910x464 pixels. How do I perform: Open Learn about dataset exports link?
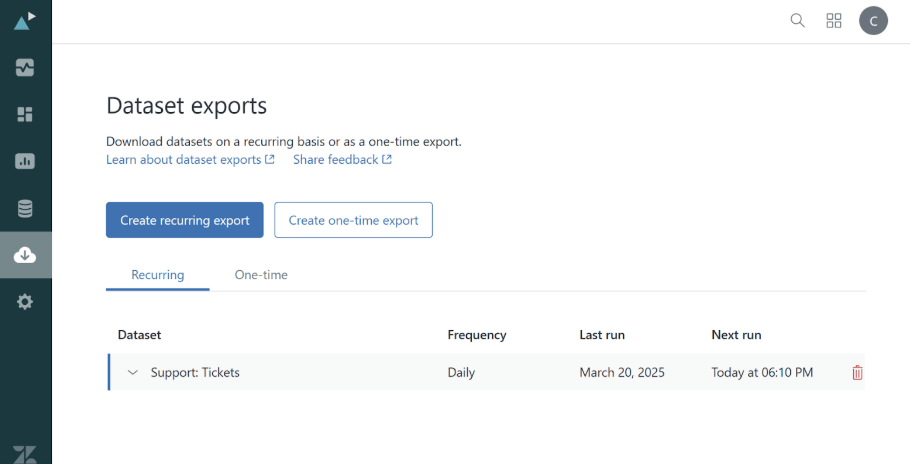(x=190, y=160)
